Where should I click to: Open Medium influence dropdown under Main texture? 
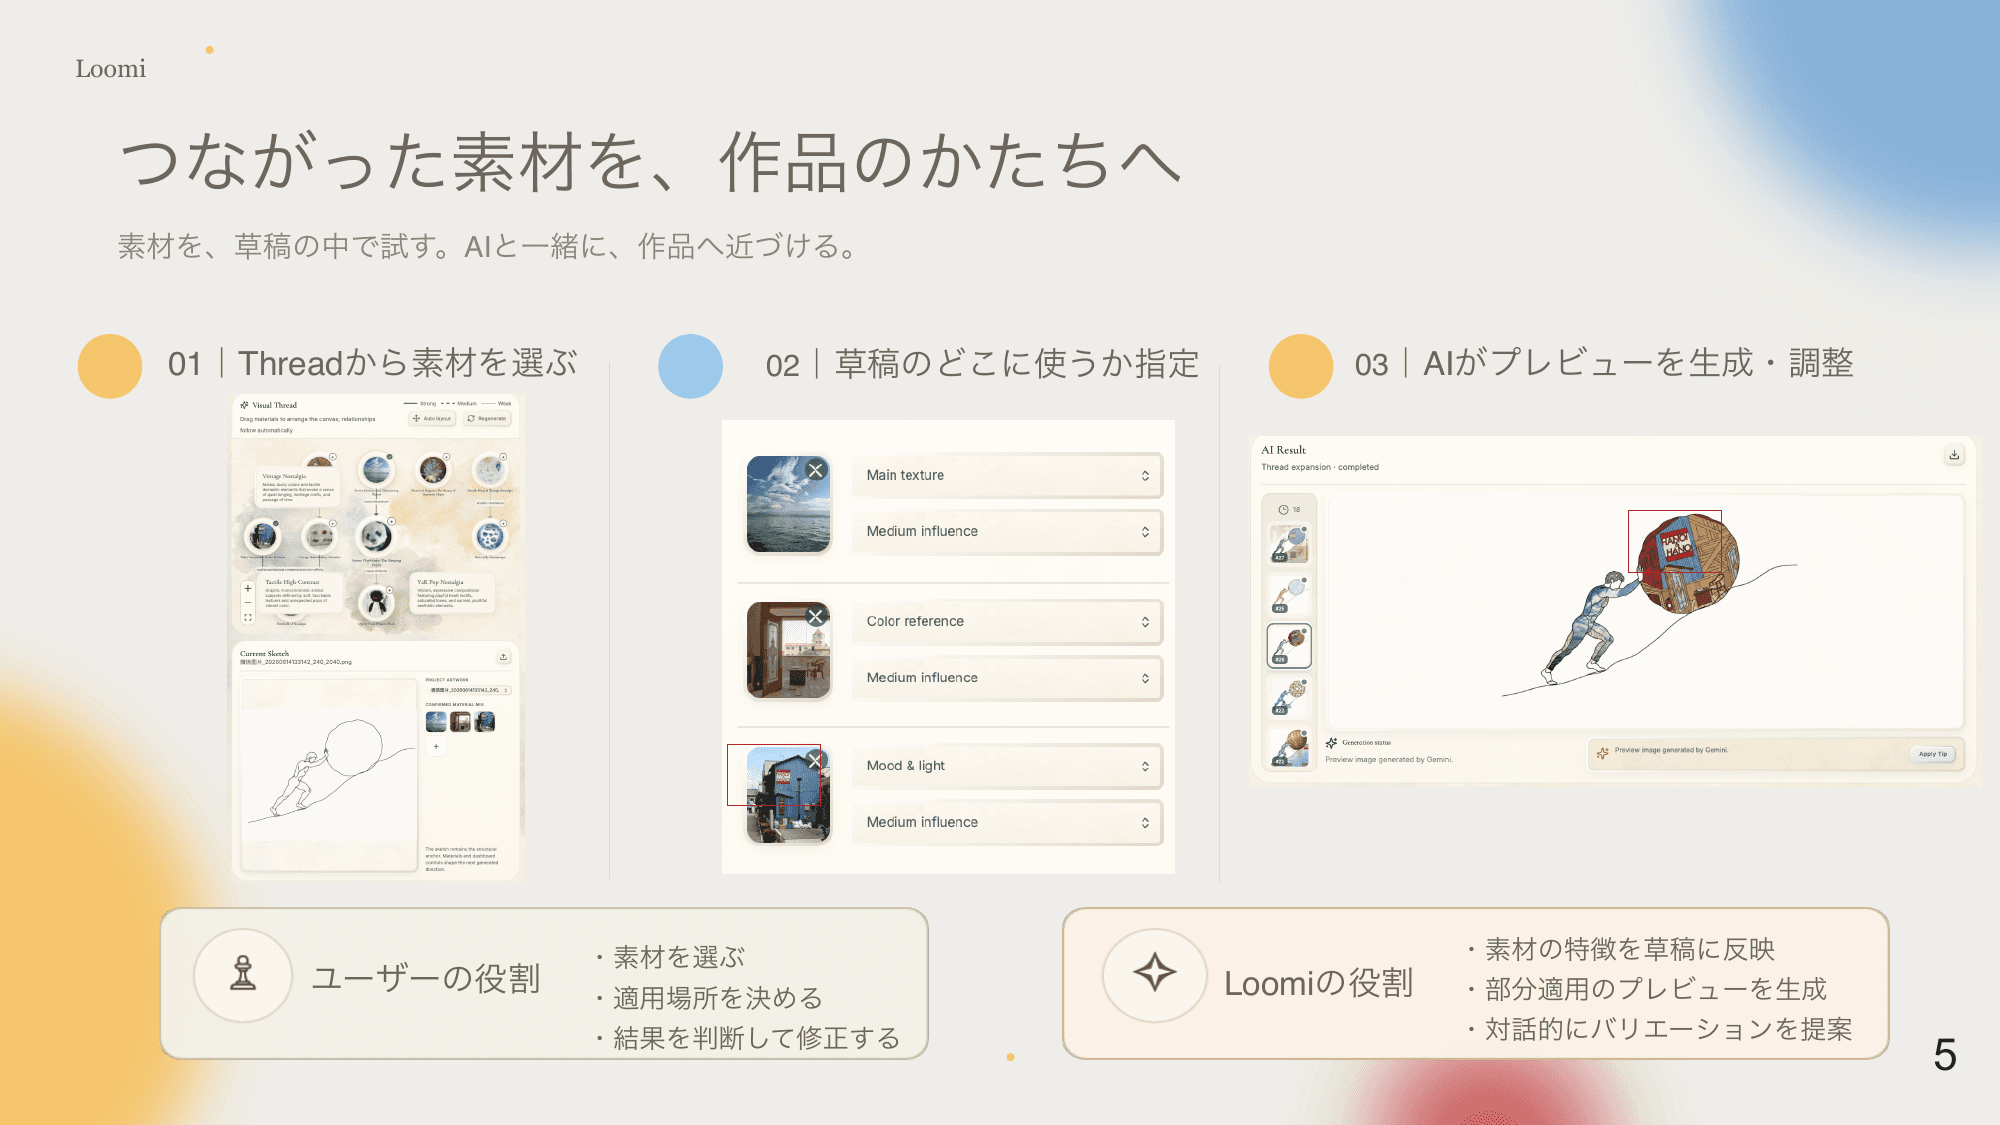pos(1007,532)
